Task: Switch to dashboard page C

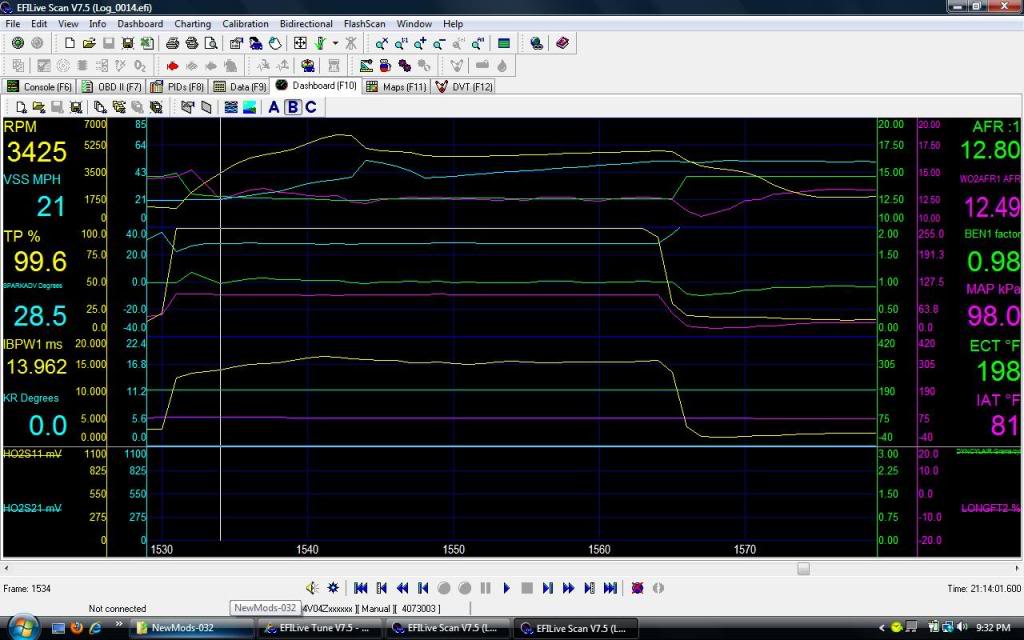Action: 311,107
